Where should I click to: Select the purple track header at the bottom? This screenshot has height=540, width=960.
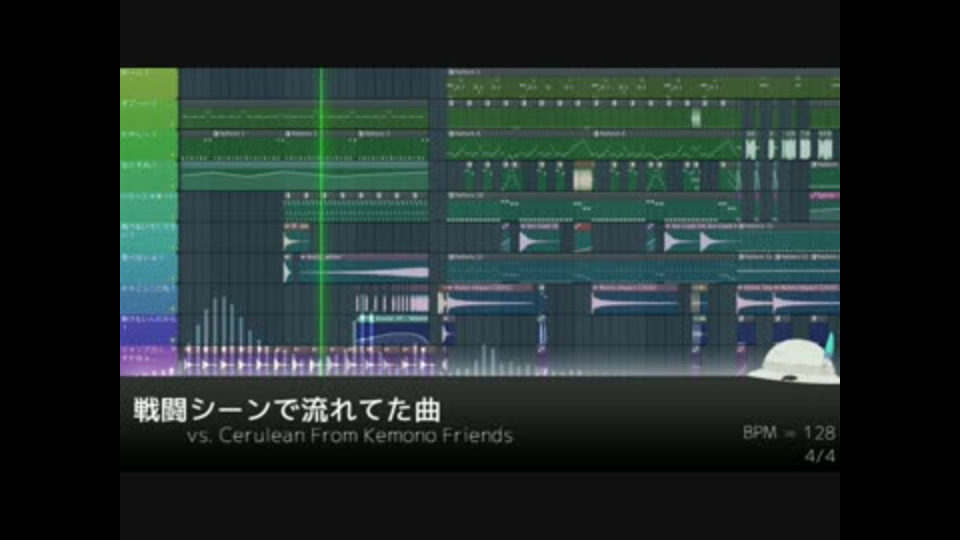(149, 361)
